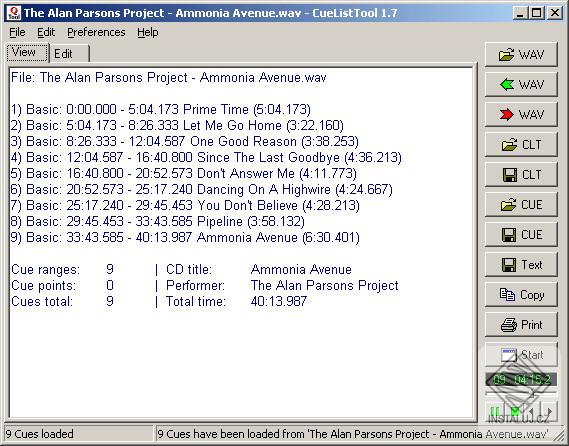Open the Preferences menu
This screenshot has width=569, height=446.
(96, 32)
